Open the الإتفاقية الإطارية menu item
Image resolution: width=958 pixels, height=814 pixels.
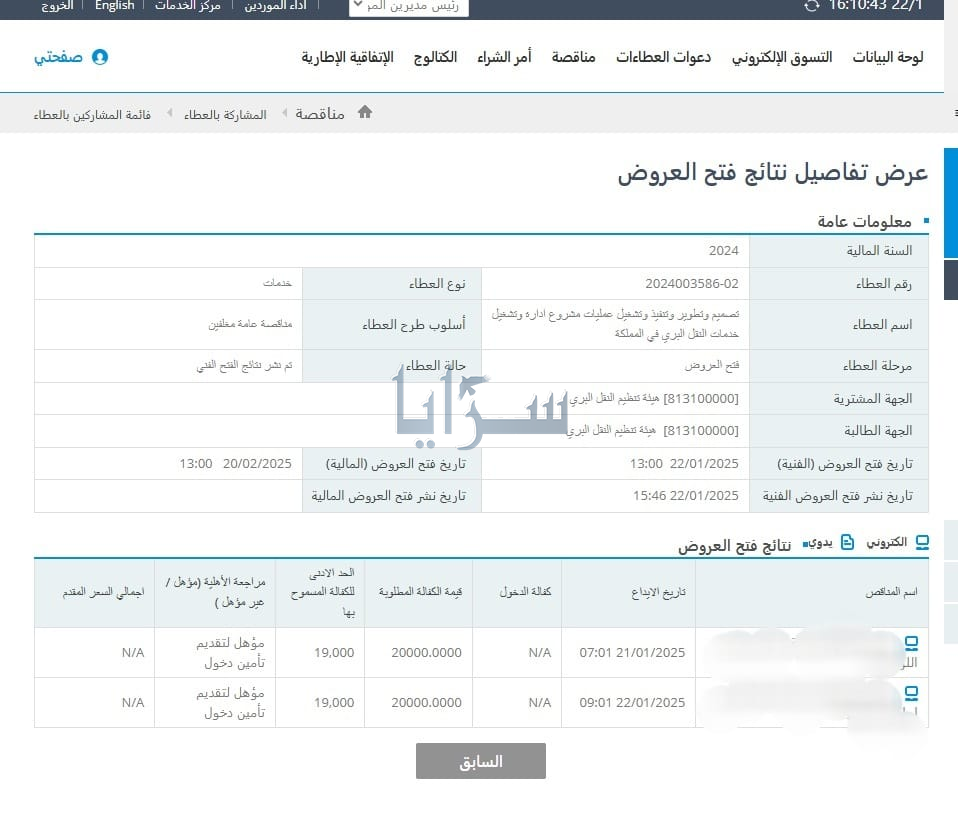(x=347, y=57)
